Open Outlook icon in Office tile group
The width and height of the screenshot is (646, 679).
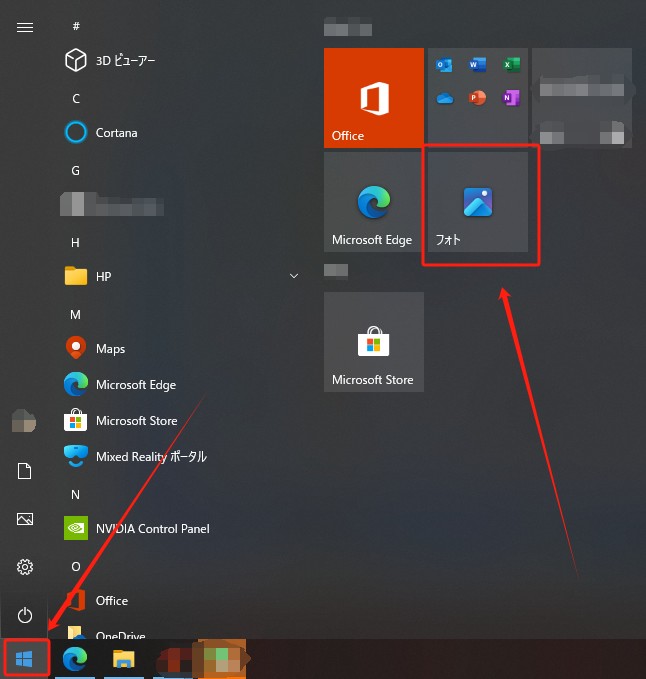click(444, 65)
